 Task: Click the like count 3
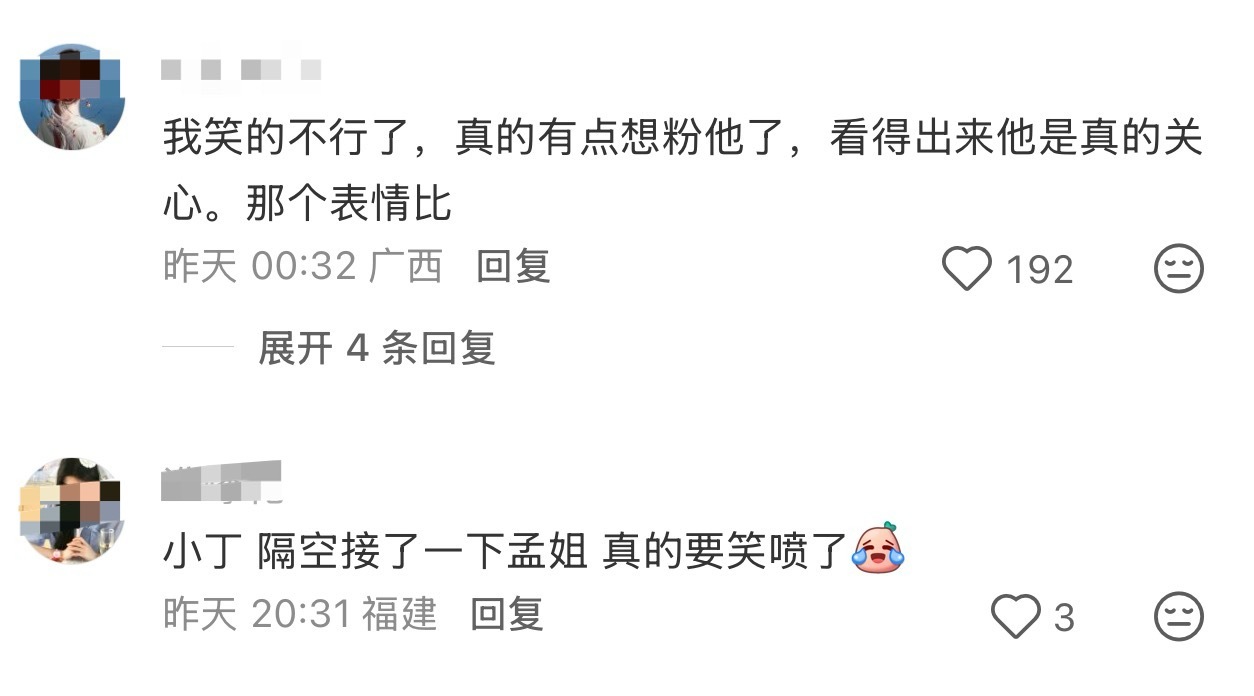coord(1064,617)
